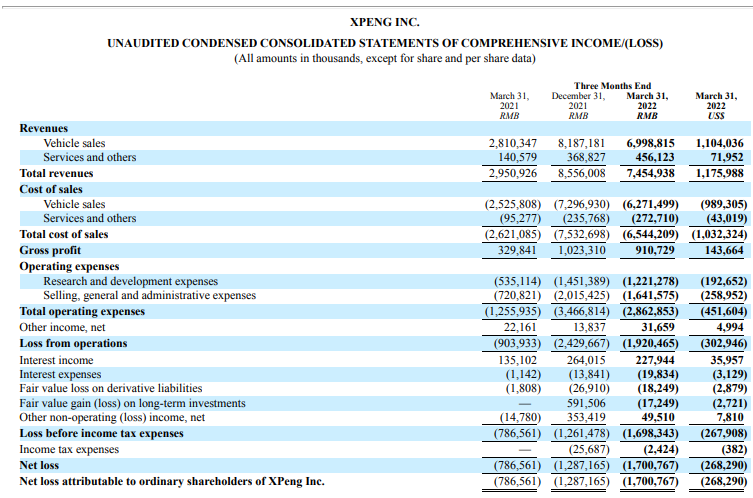Click 'Fair value gain (loss) on long-term investments'

click(132, 403)
